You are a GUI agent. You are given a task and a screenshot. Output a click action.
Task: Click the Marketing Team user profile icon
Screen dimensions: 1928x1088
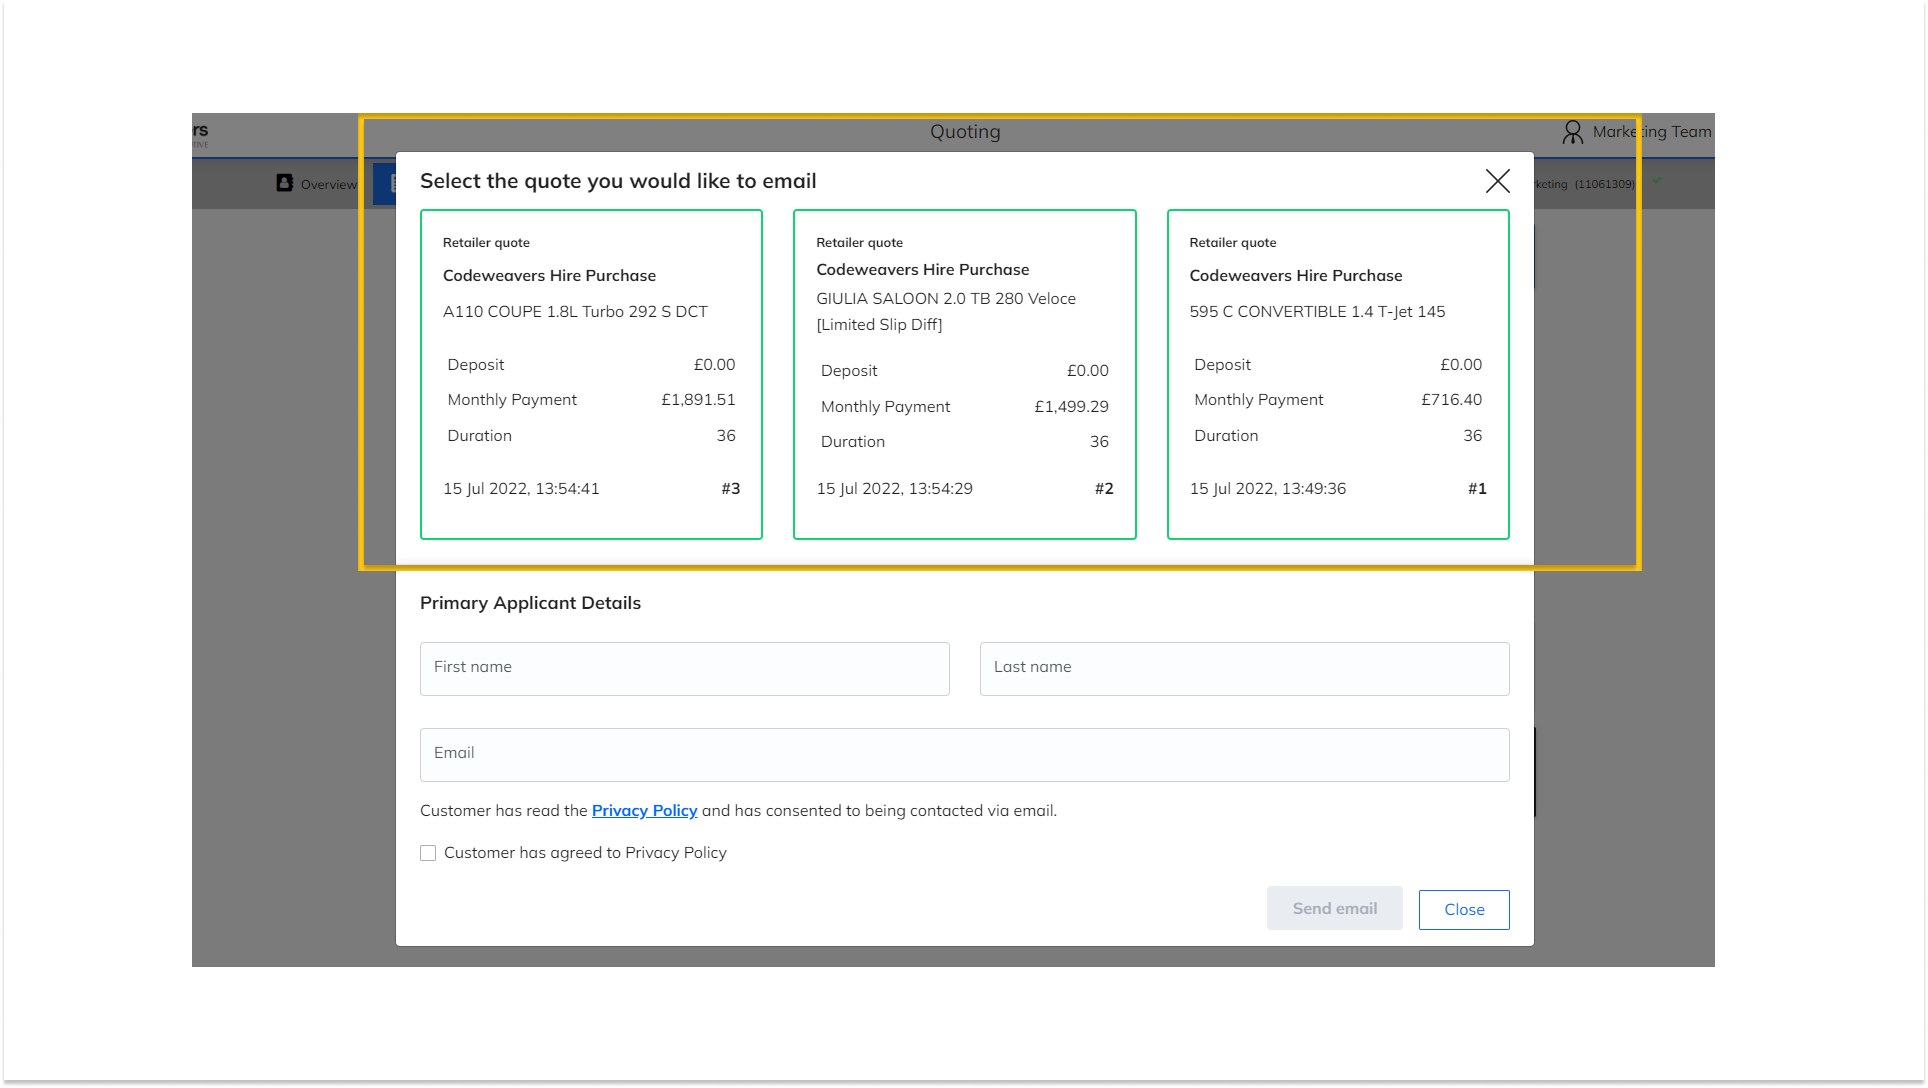[1572, 132]
